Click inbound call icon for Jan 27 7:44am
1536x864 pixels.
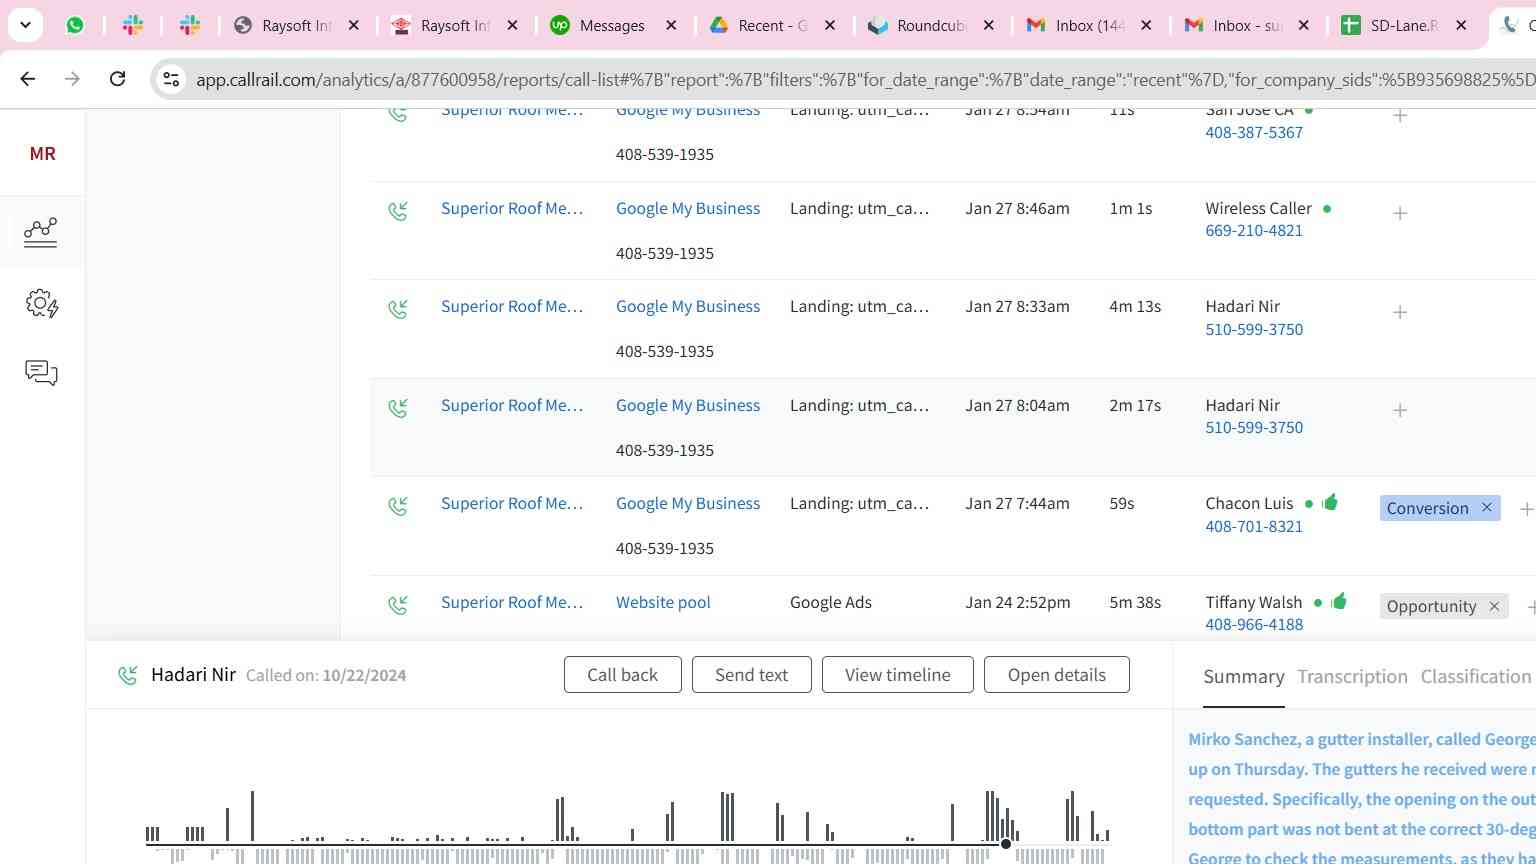(398, 506)
